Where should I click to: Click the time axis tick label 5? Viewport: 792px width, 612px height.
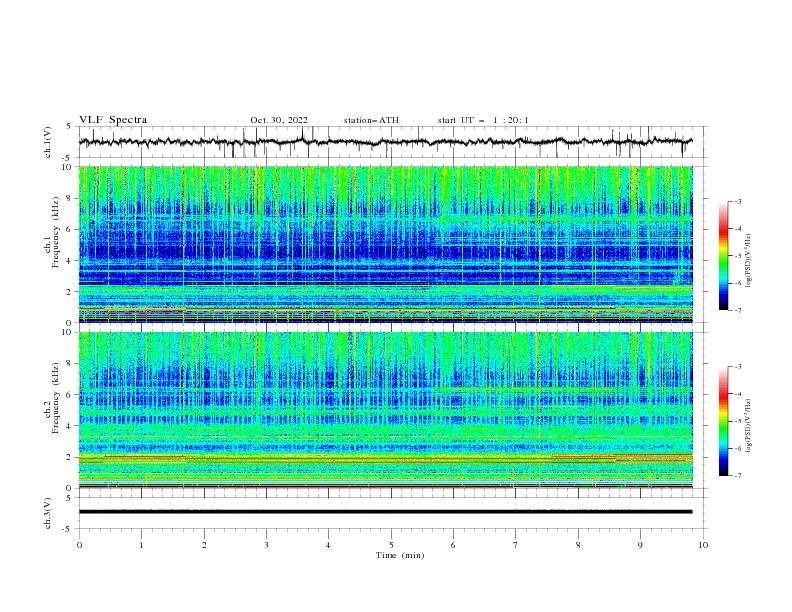click(x=391, y=545)
